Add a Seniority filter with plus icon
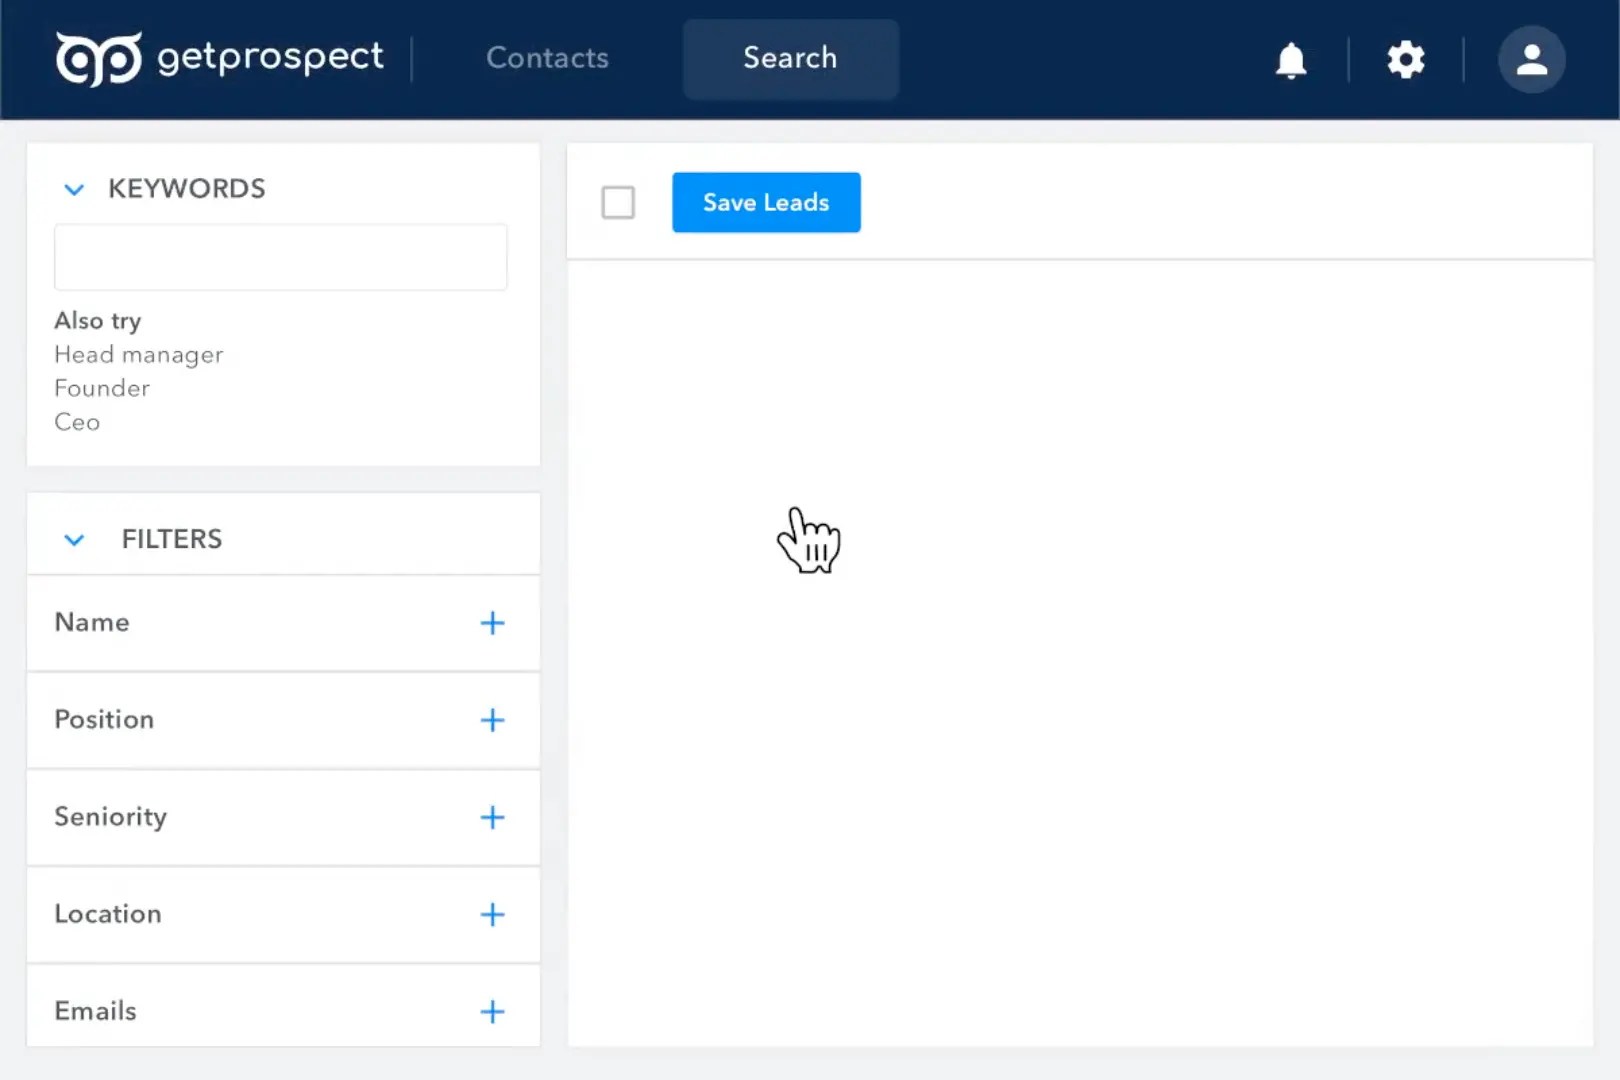The height and width of the screenshot is (1080, 1620). point(492,817)
